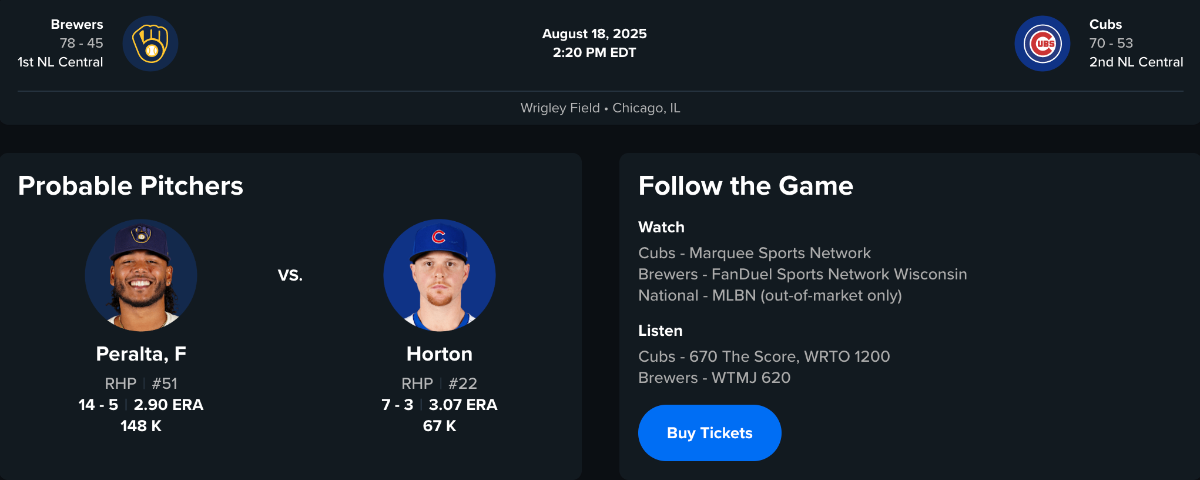Image resolution: width=1200 pixels, height=480 pixels.
Task: Click the 2nd NL Central standing
Action: [1136, 62]
